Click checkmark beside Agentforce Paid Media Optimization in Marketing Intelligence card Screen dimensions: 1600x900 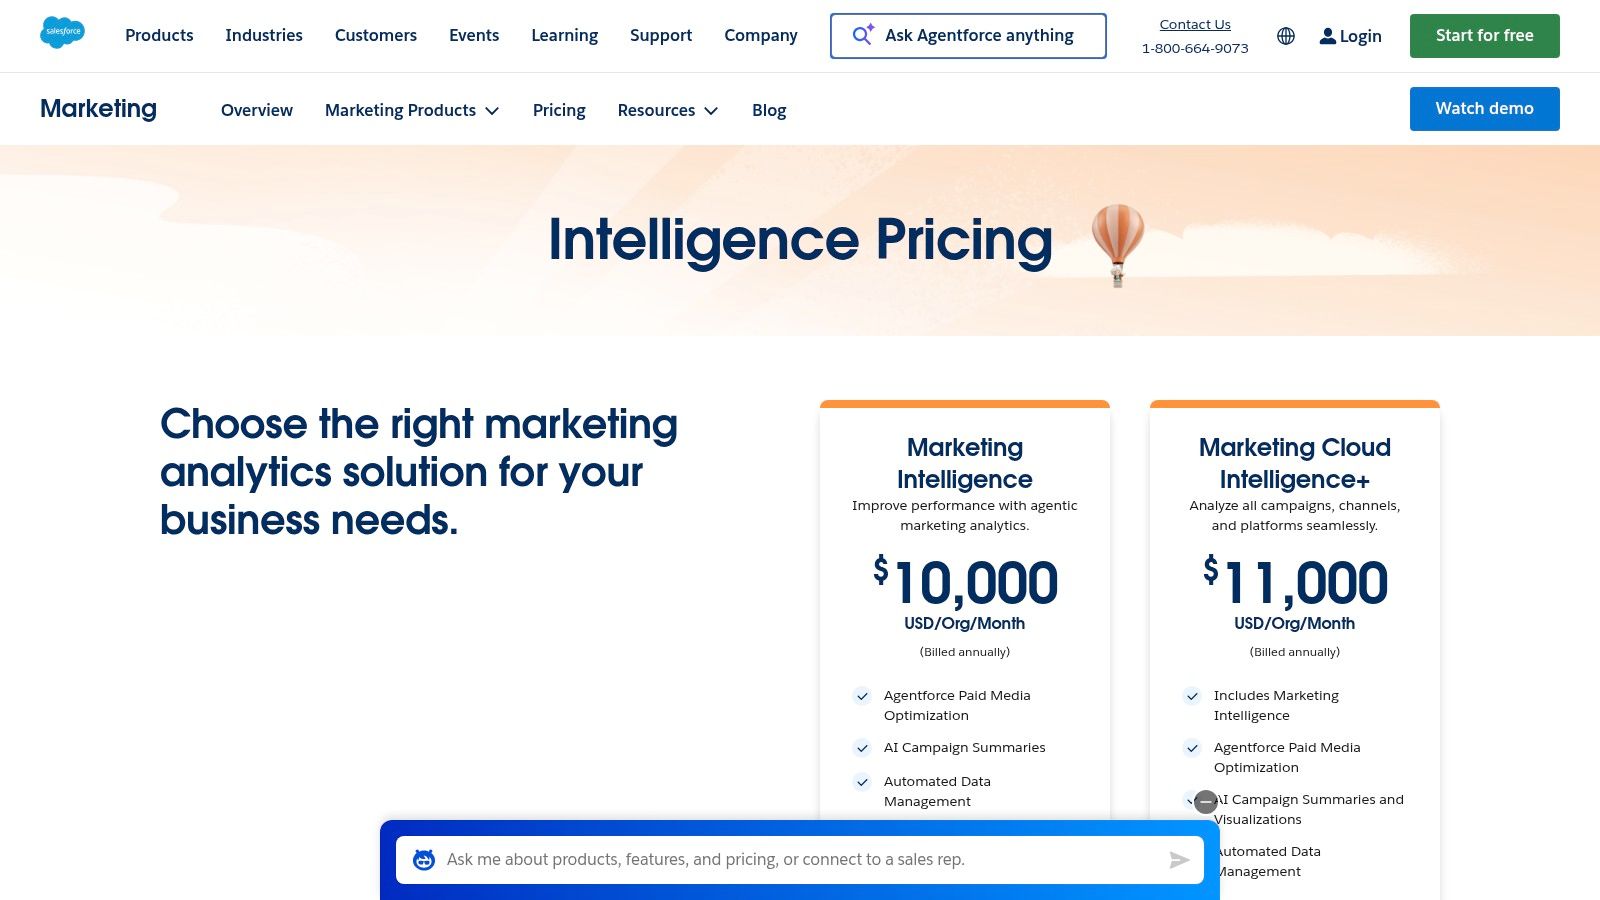tap(862, 696)
